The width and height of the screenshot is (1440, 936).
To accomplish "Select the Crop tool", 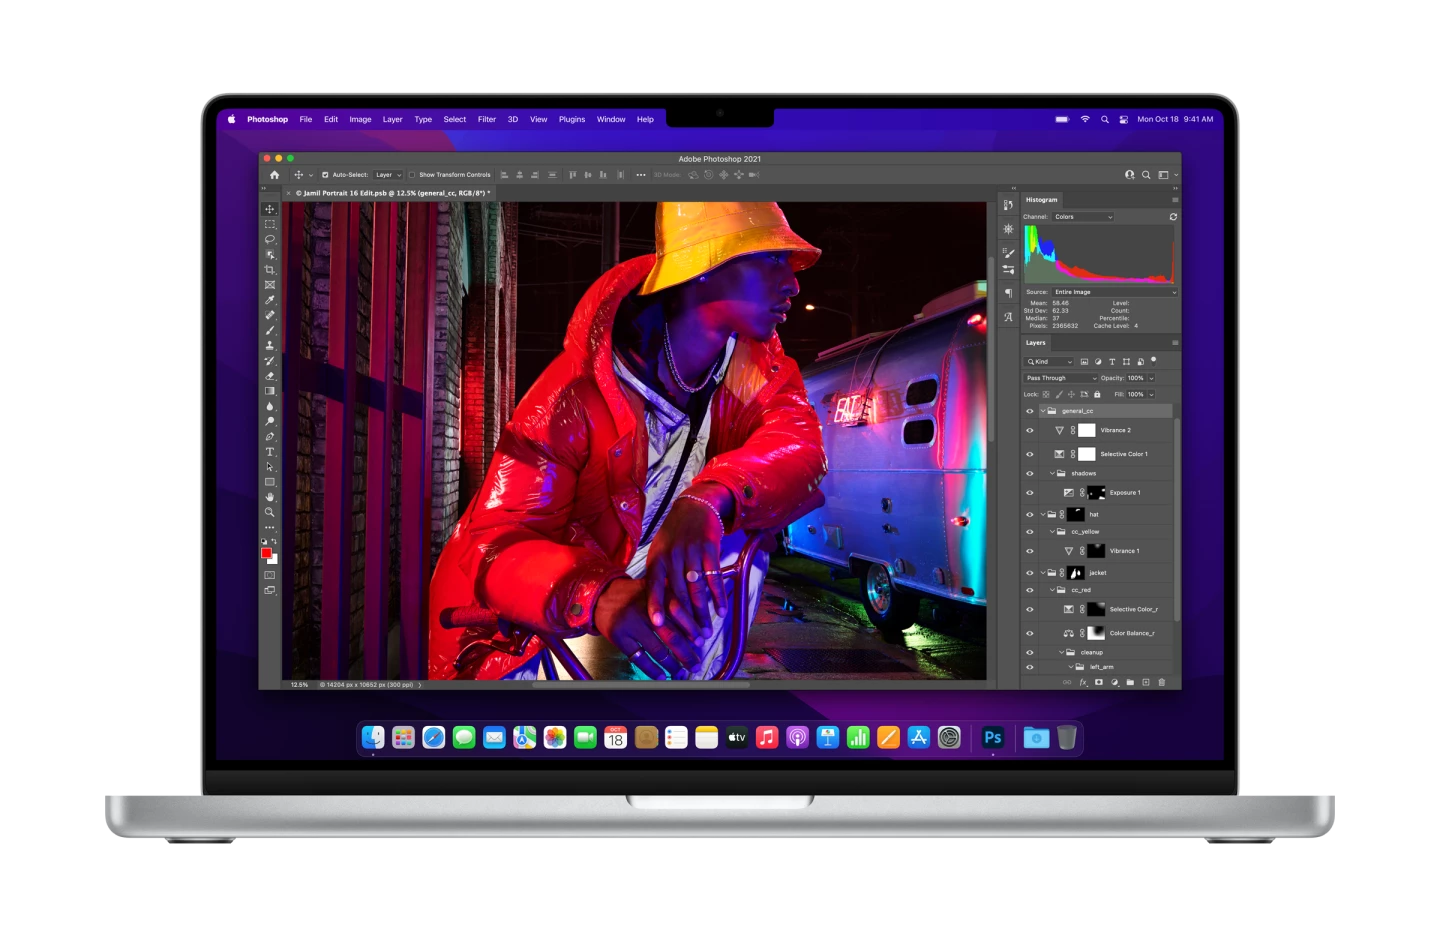I will pyautogui.click(x=270, y=270).
